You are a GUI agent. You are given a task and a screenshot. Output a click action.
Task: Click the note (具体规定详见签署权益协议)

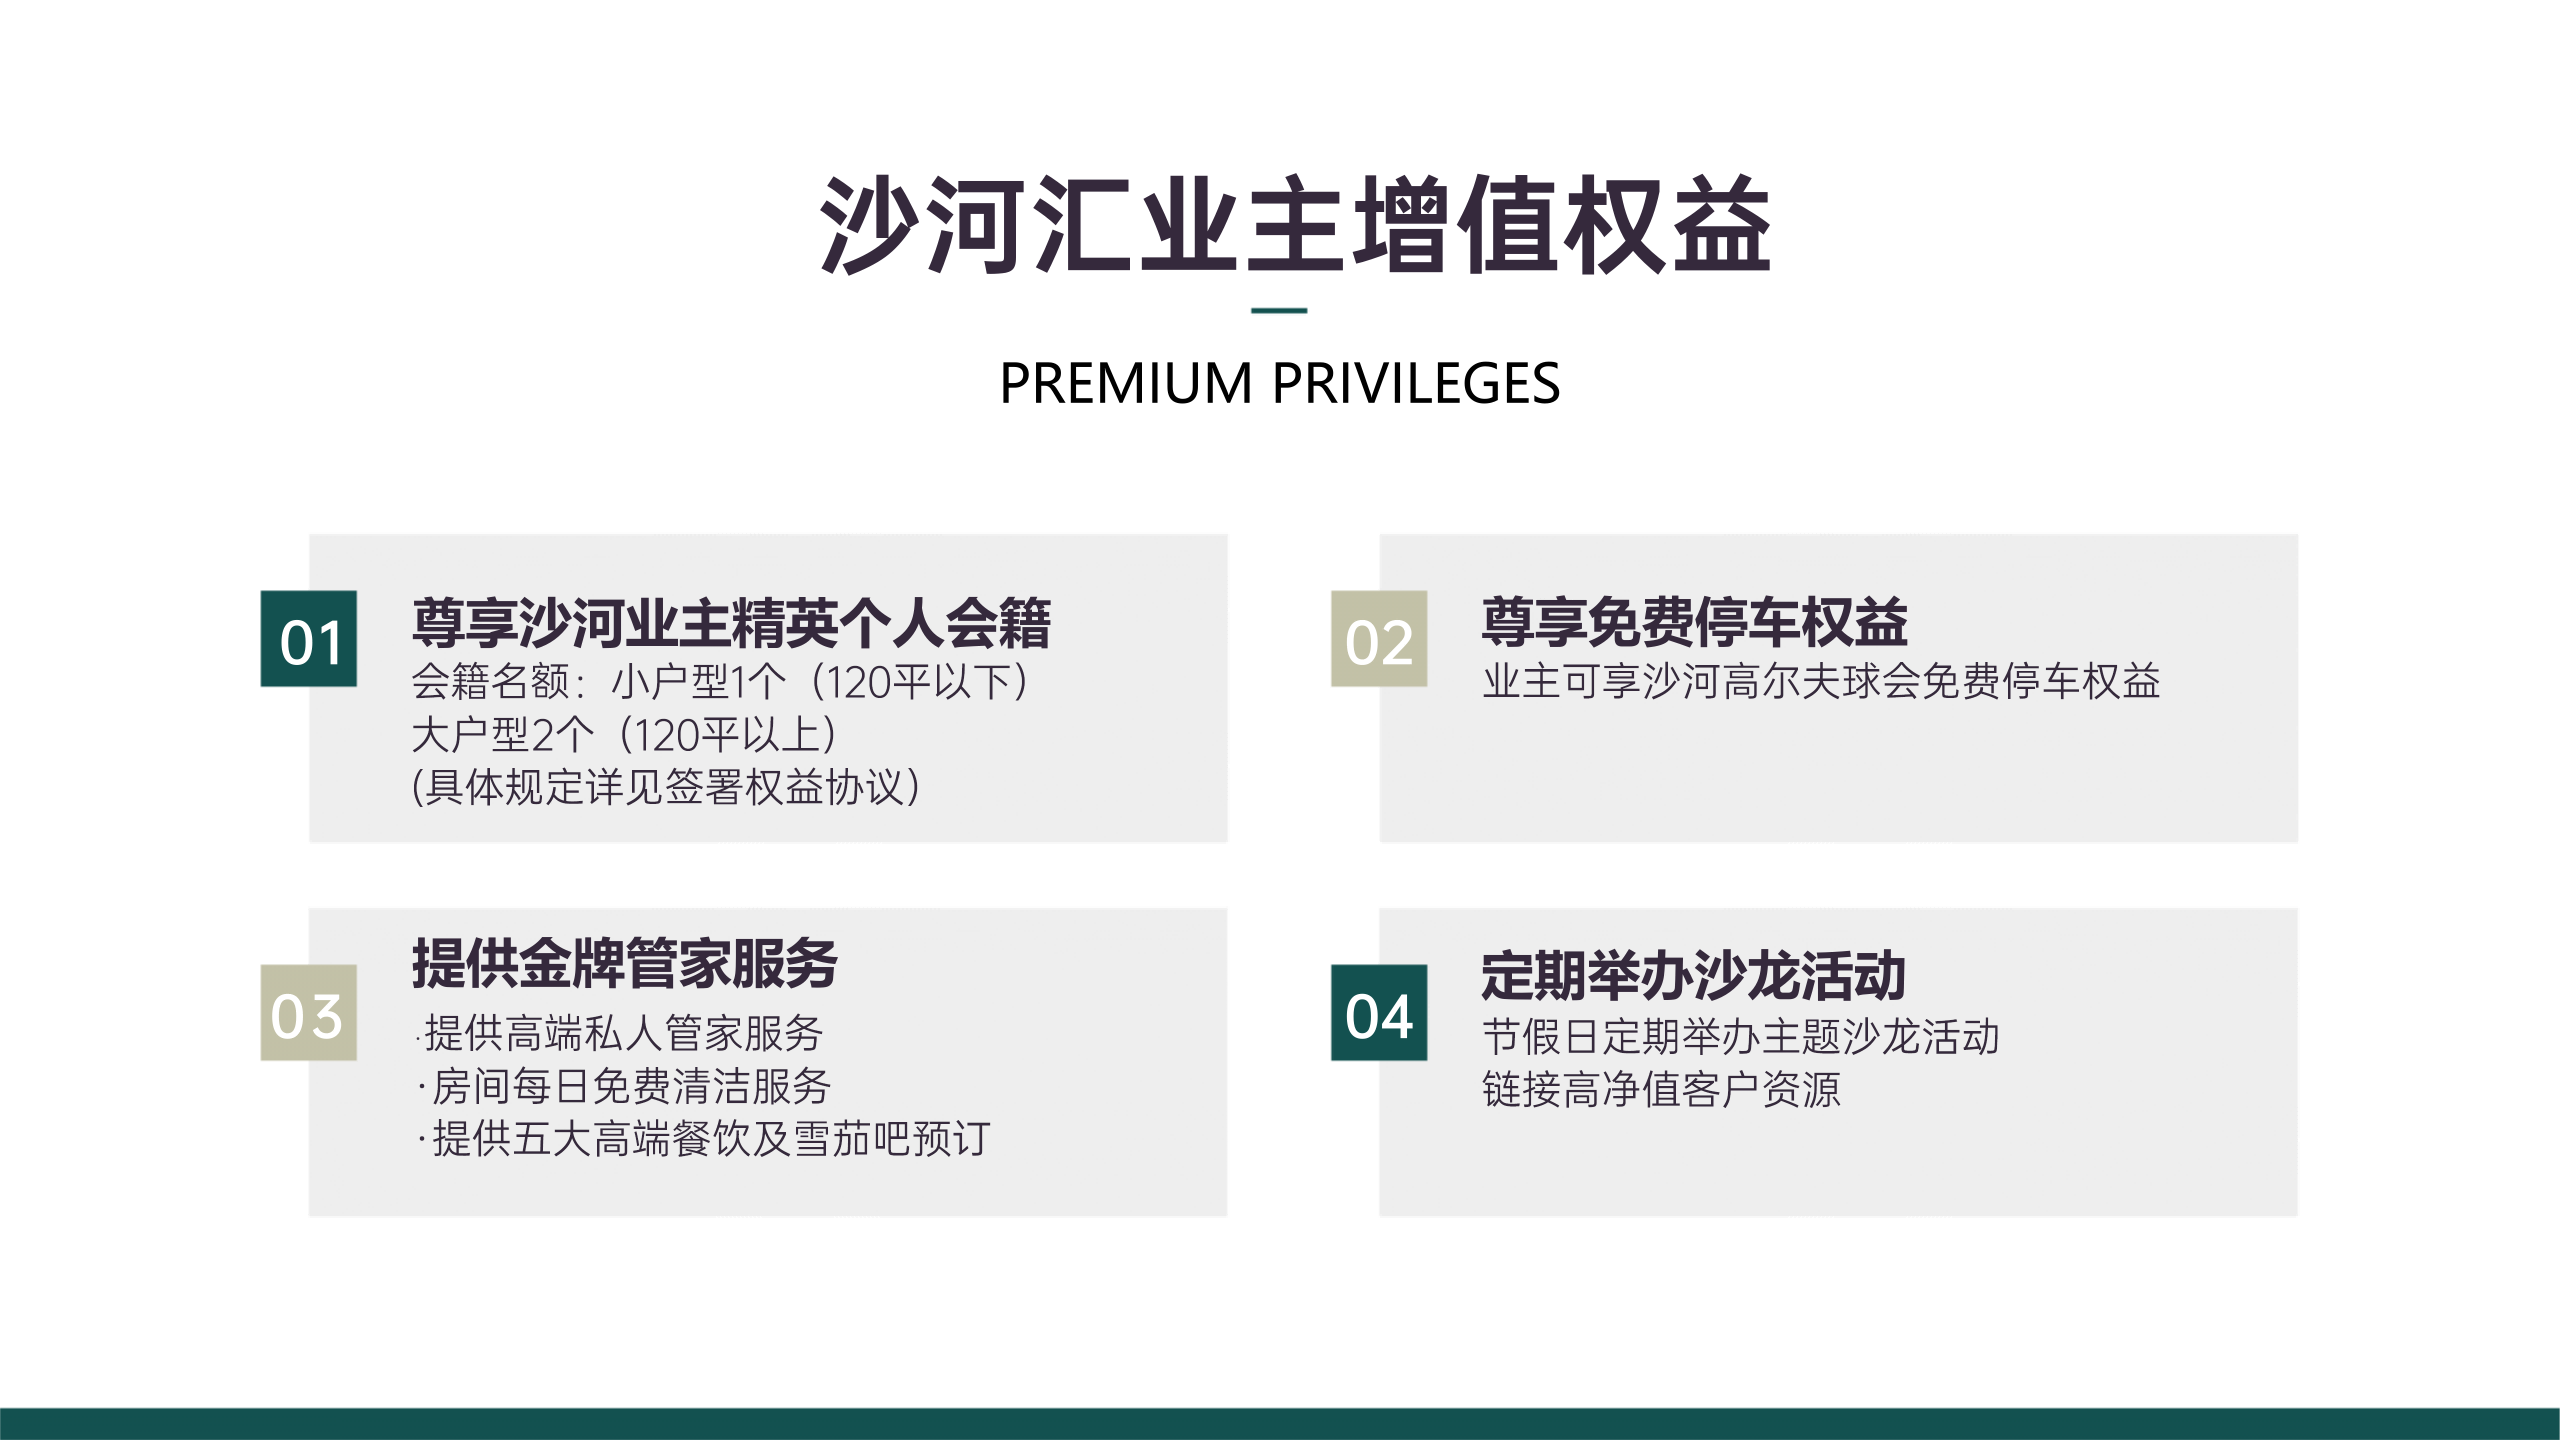click(666, 788)
